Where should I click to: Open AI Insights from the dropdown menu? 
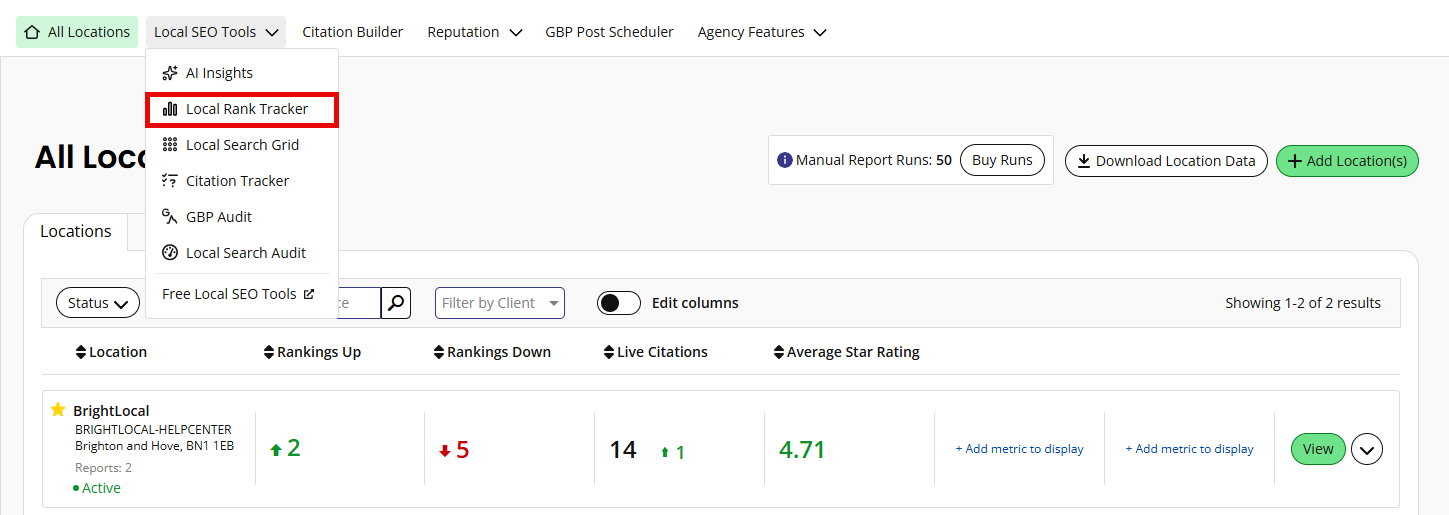(x=241, y=73)
